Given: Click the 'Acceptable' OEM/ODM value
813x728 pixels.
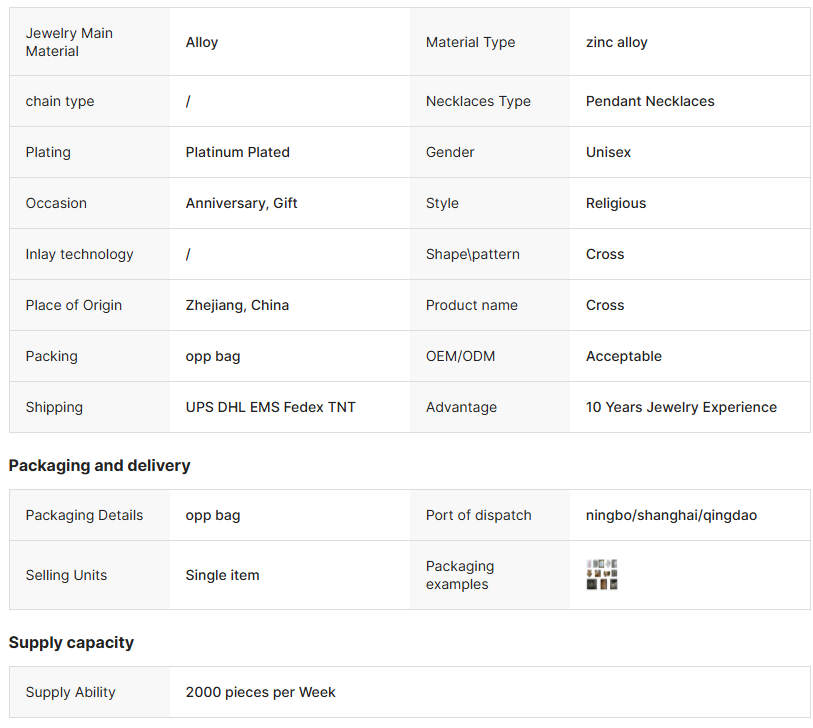Looking at the screenshot, I should tap(623, 356).
